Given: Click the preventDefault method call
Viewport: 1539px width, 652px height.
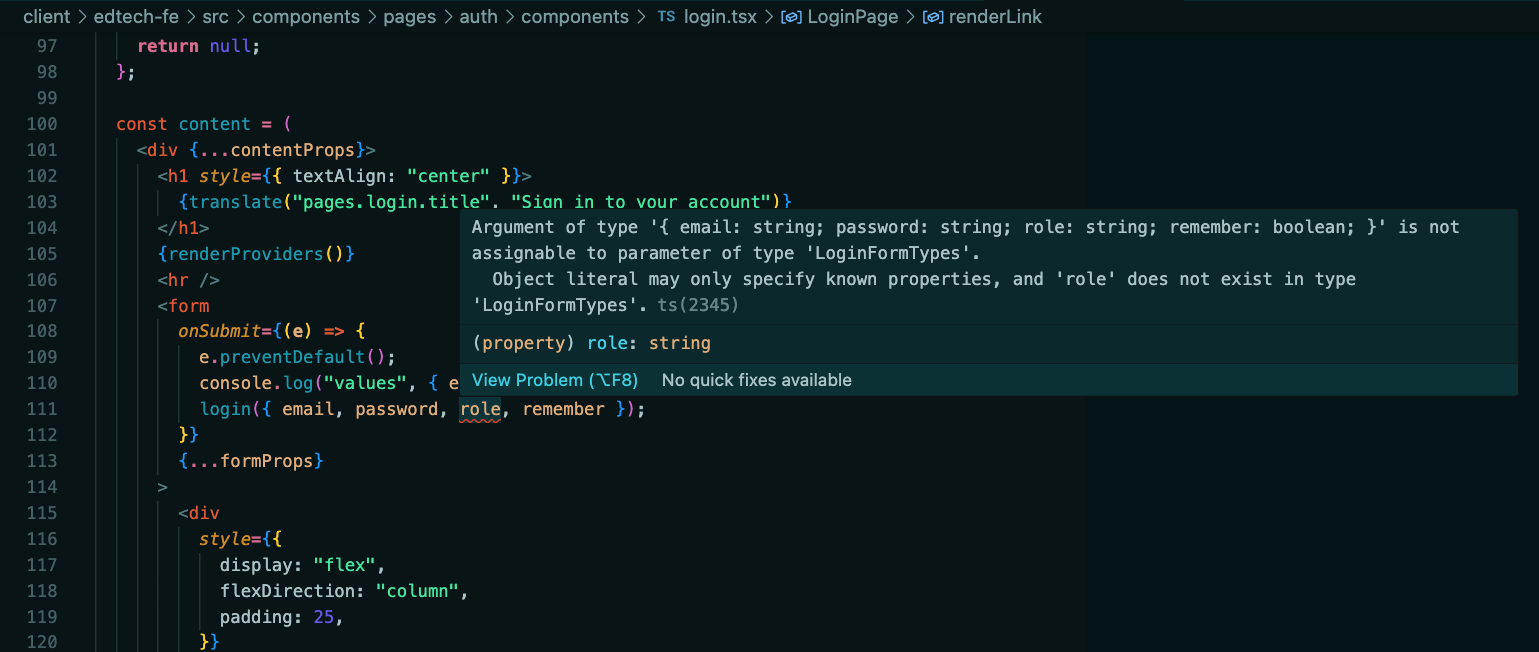Looking at the screenshot, I should 291,357.
